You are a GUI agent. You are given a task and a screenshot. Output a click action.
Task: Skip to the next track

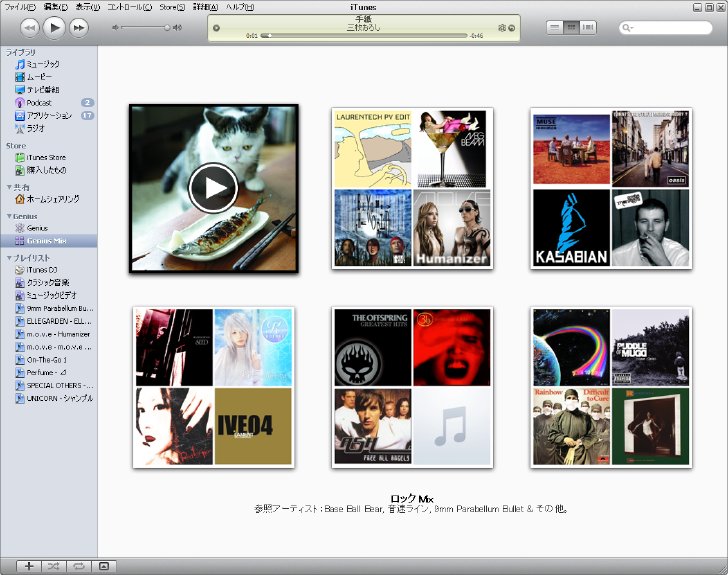tap(79, 28)
